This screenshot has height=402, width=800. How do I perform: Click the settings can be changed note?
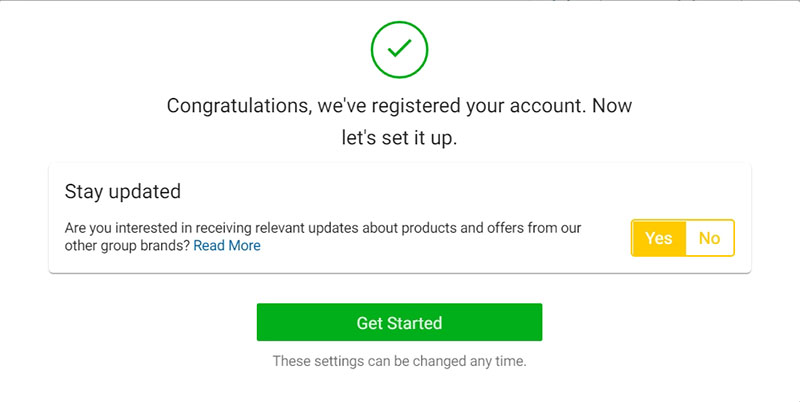pos(399,361)
